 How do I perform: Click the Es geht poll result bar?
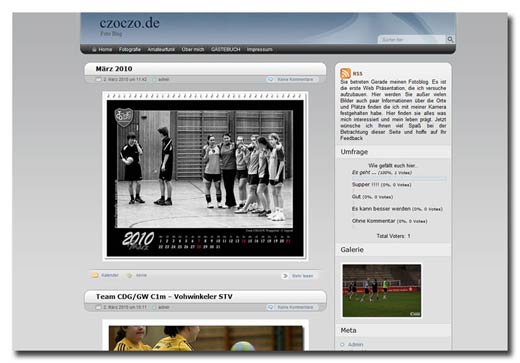click(x=399, y=179)
